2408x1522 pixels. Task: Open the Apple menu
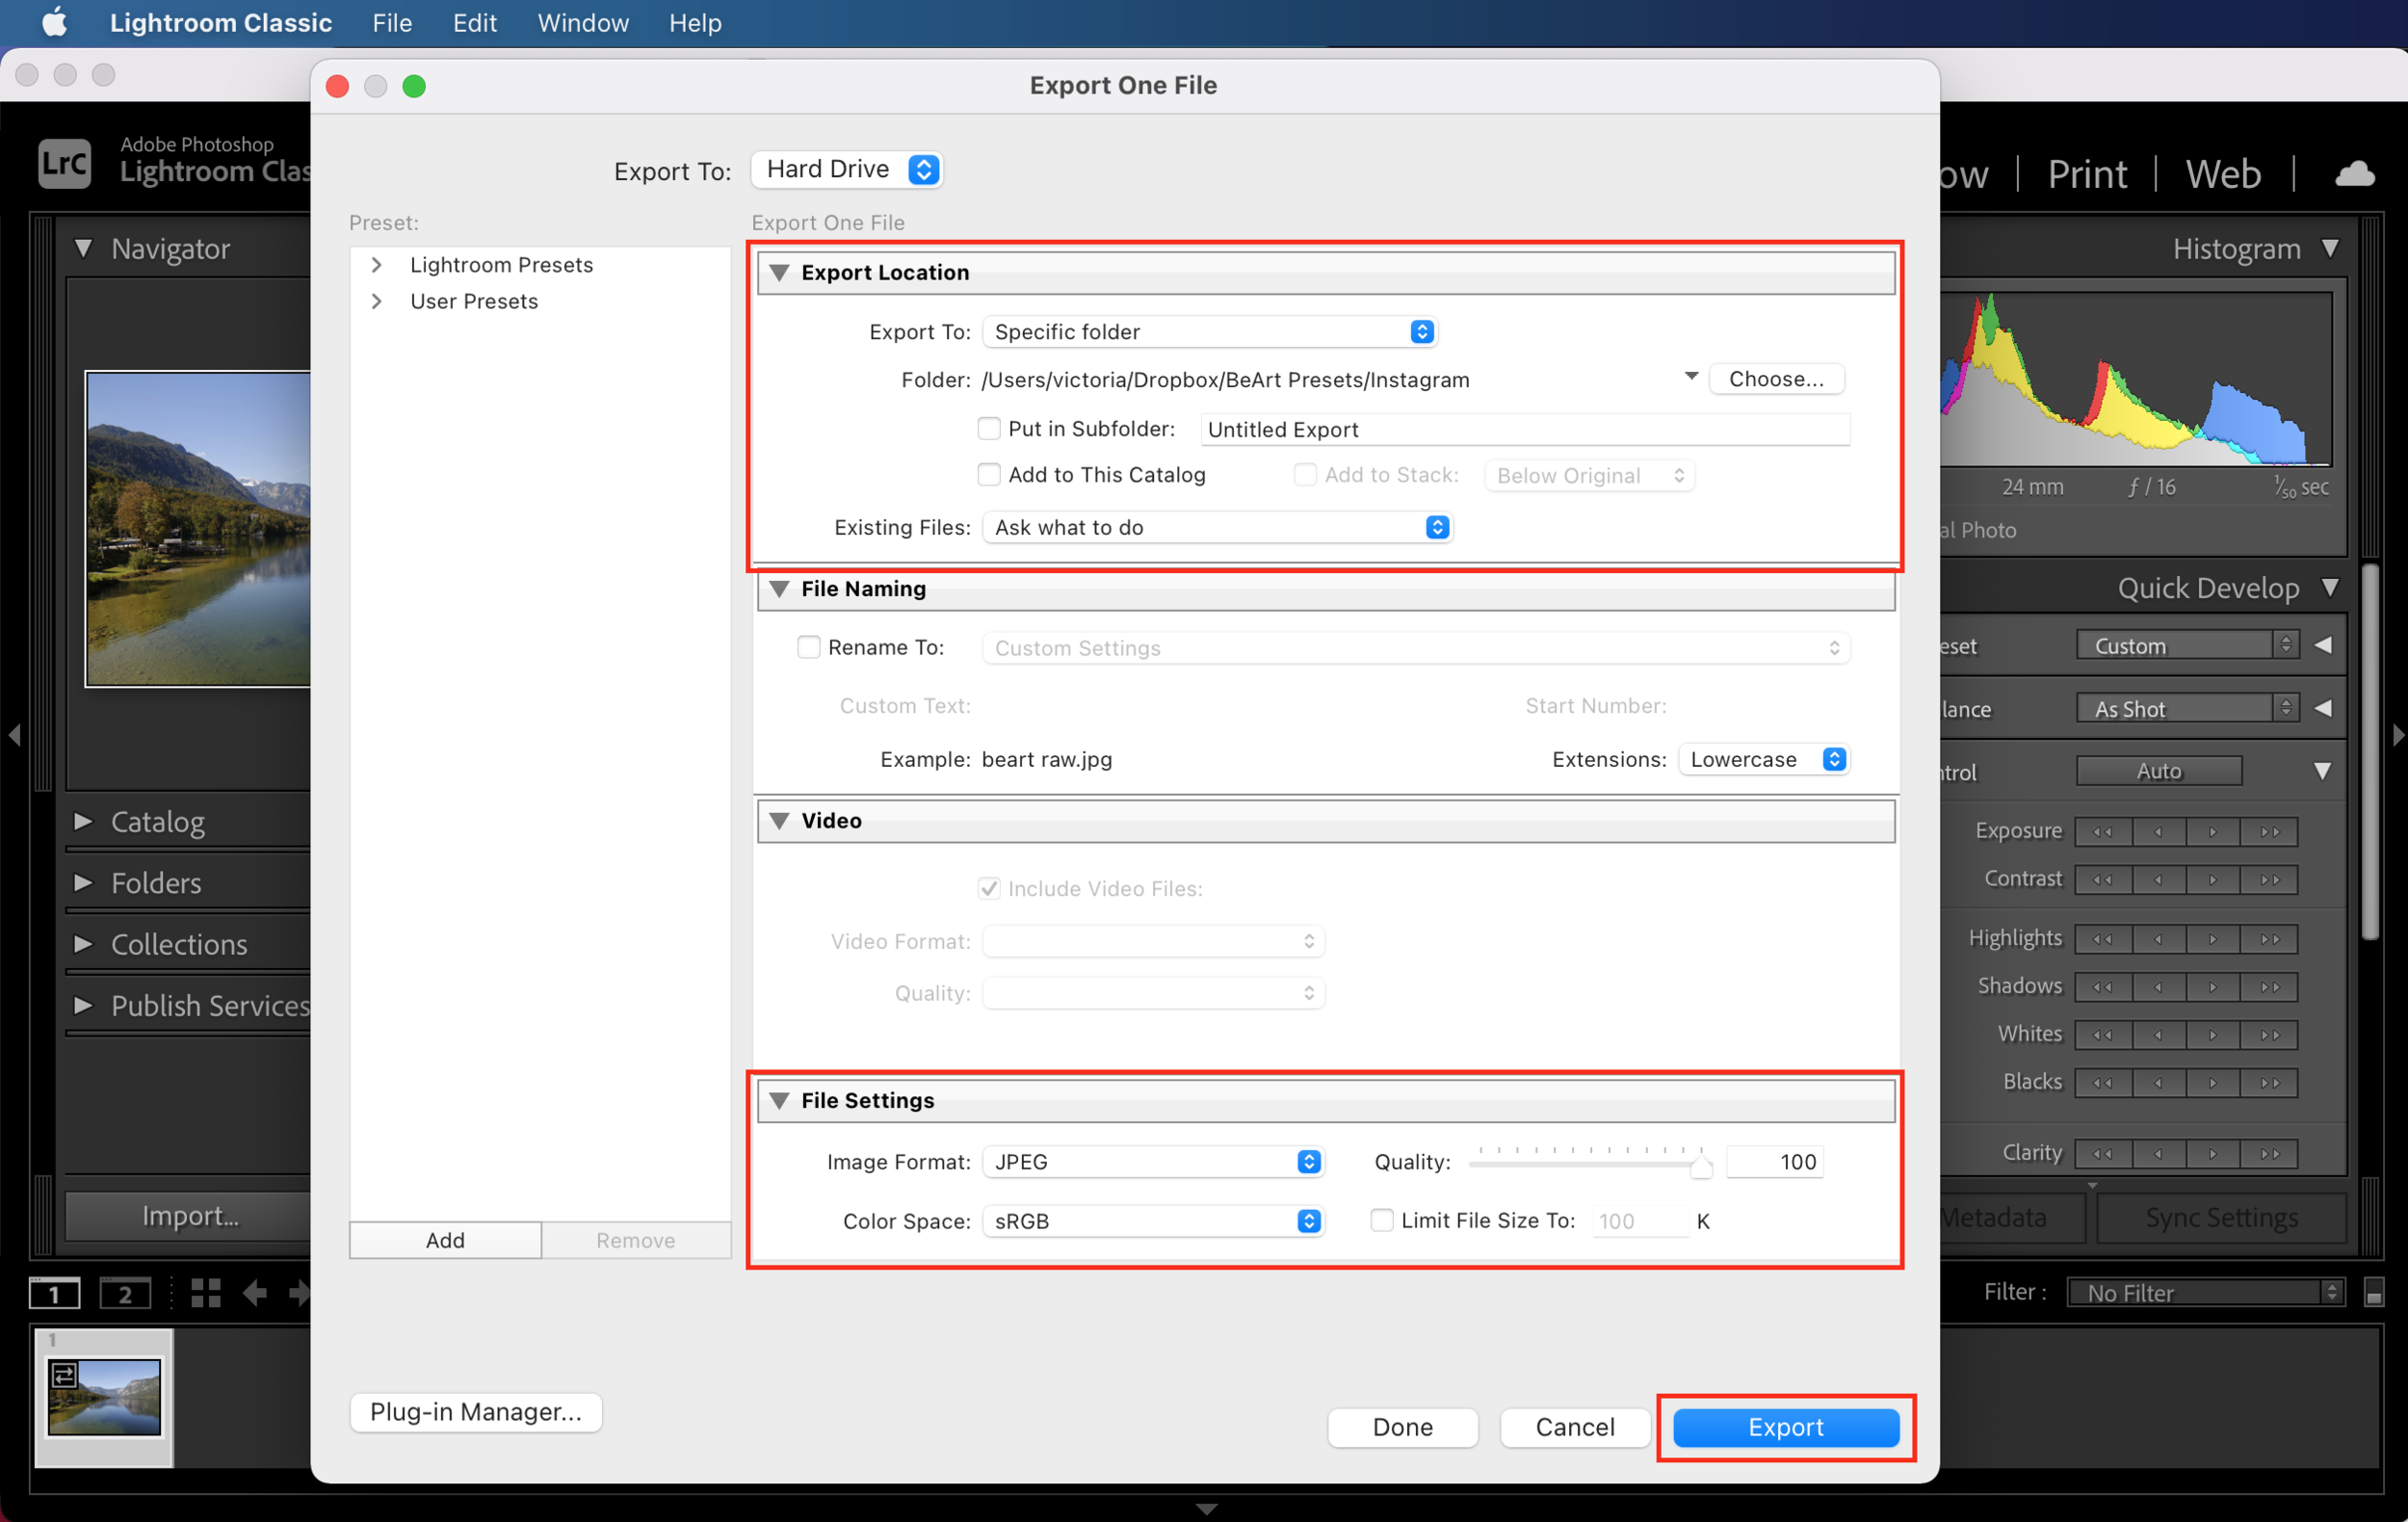pyautogui.click(x=54, y=22)
